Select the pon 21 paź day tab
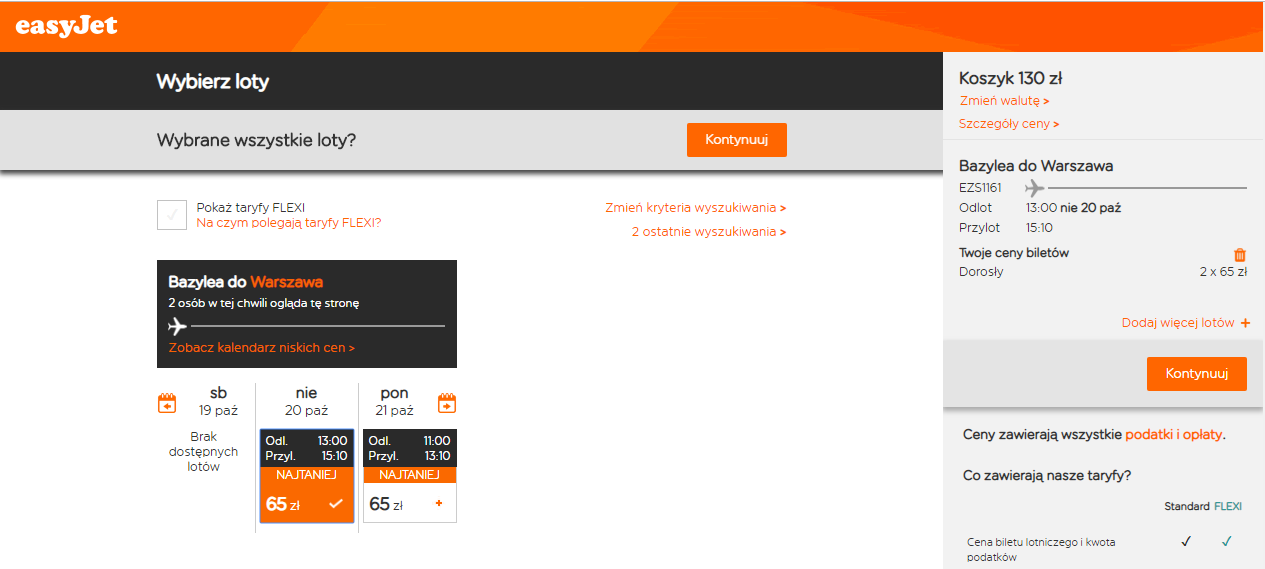The width and height of the screenshot is (1265, 569). tap(395, 402)
